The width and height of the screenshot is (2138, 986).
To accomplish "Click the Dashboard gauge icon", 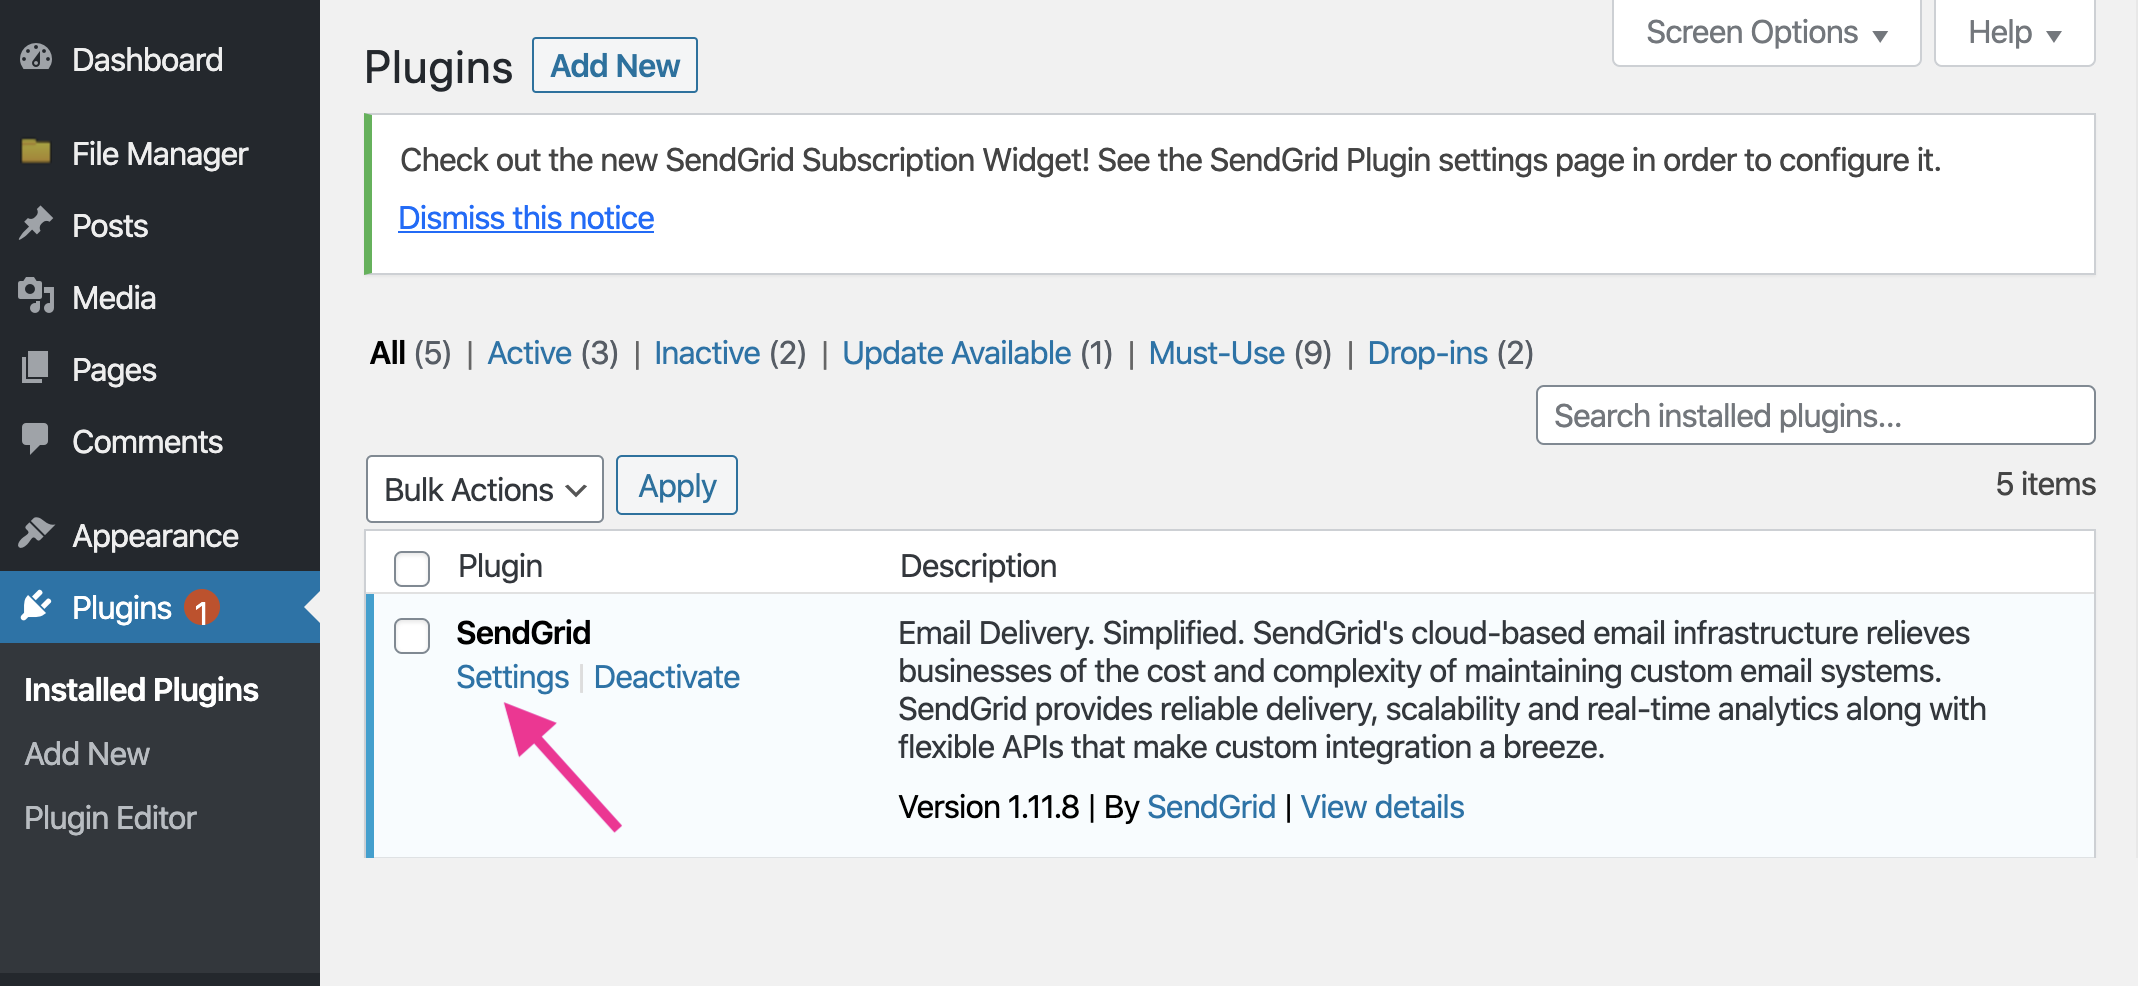I will 36,58.
